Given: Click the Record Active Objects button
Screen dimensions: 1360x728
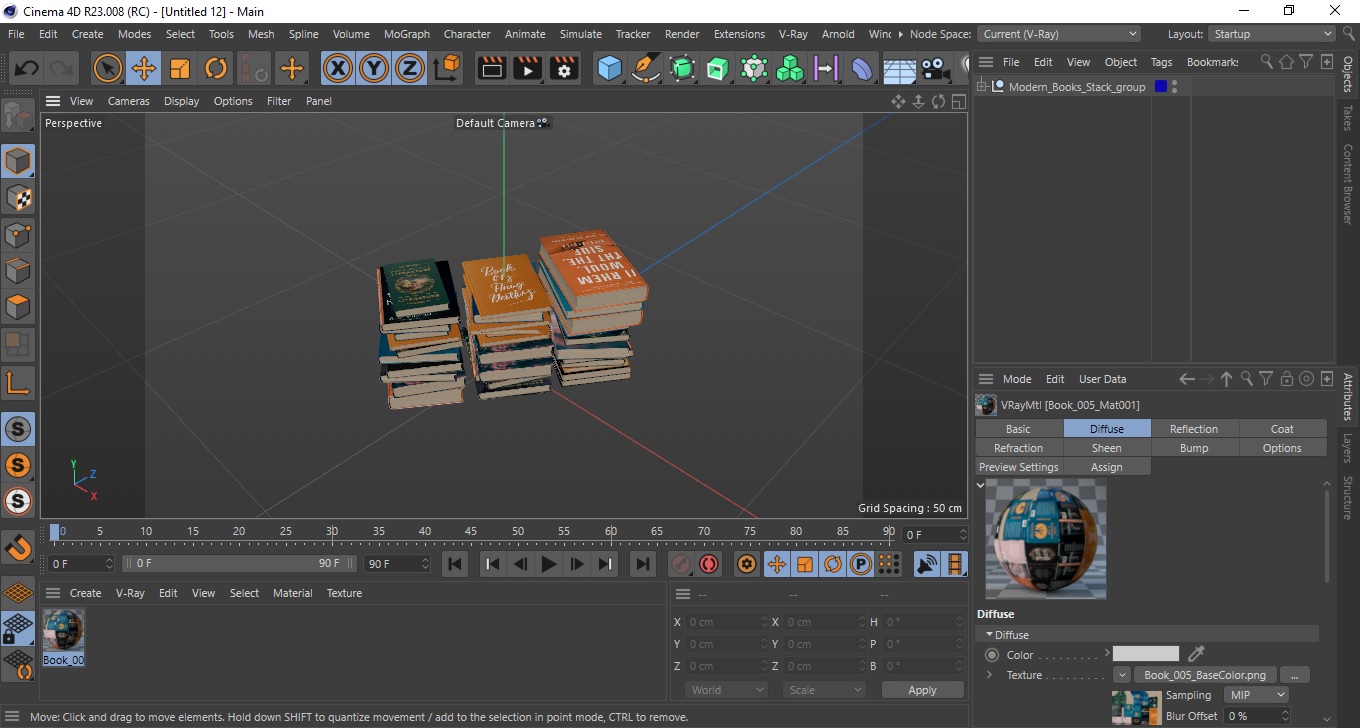Looking at the screenshot, I should tap(681, 564).
